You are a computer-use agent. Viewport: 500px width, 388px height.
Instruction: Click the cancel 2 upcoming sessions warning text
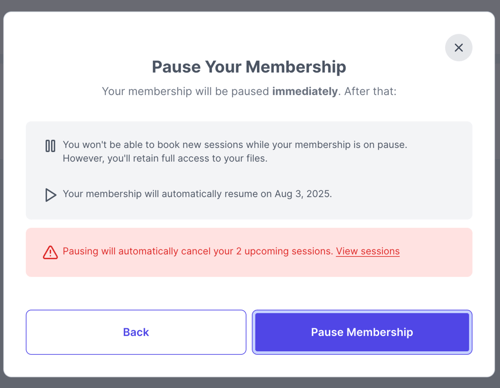198,251
